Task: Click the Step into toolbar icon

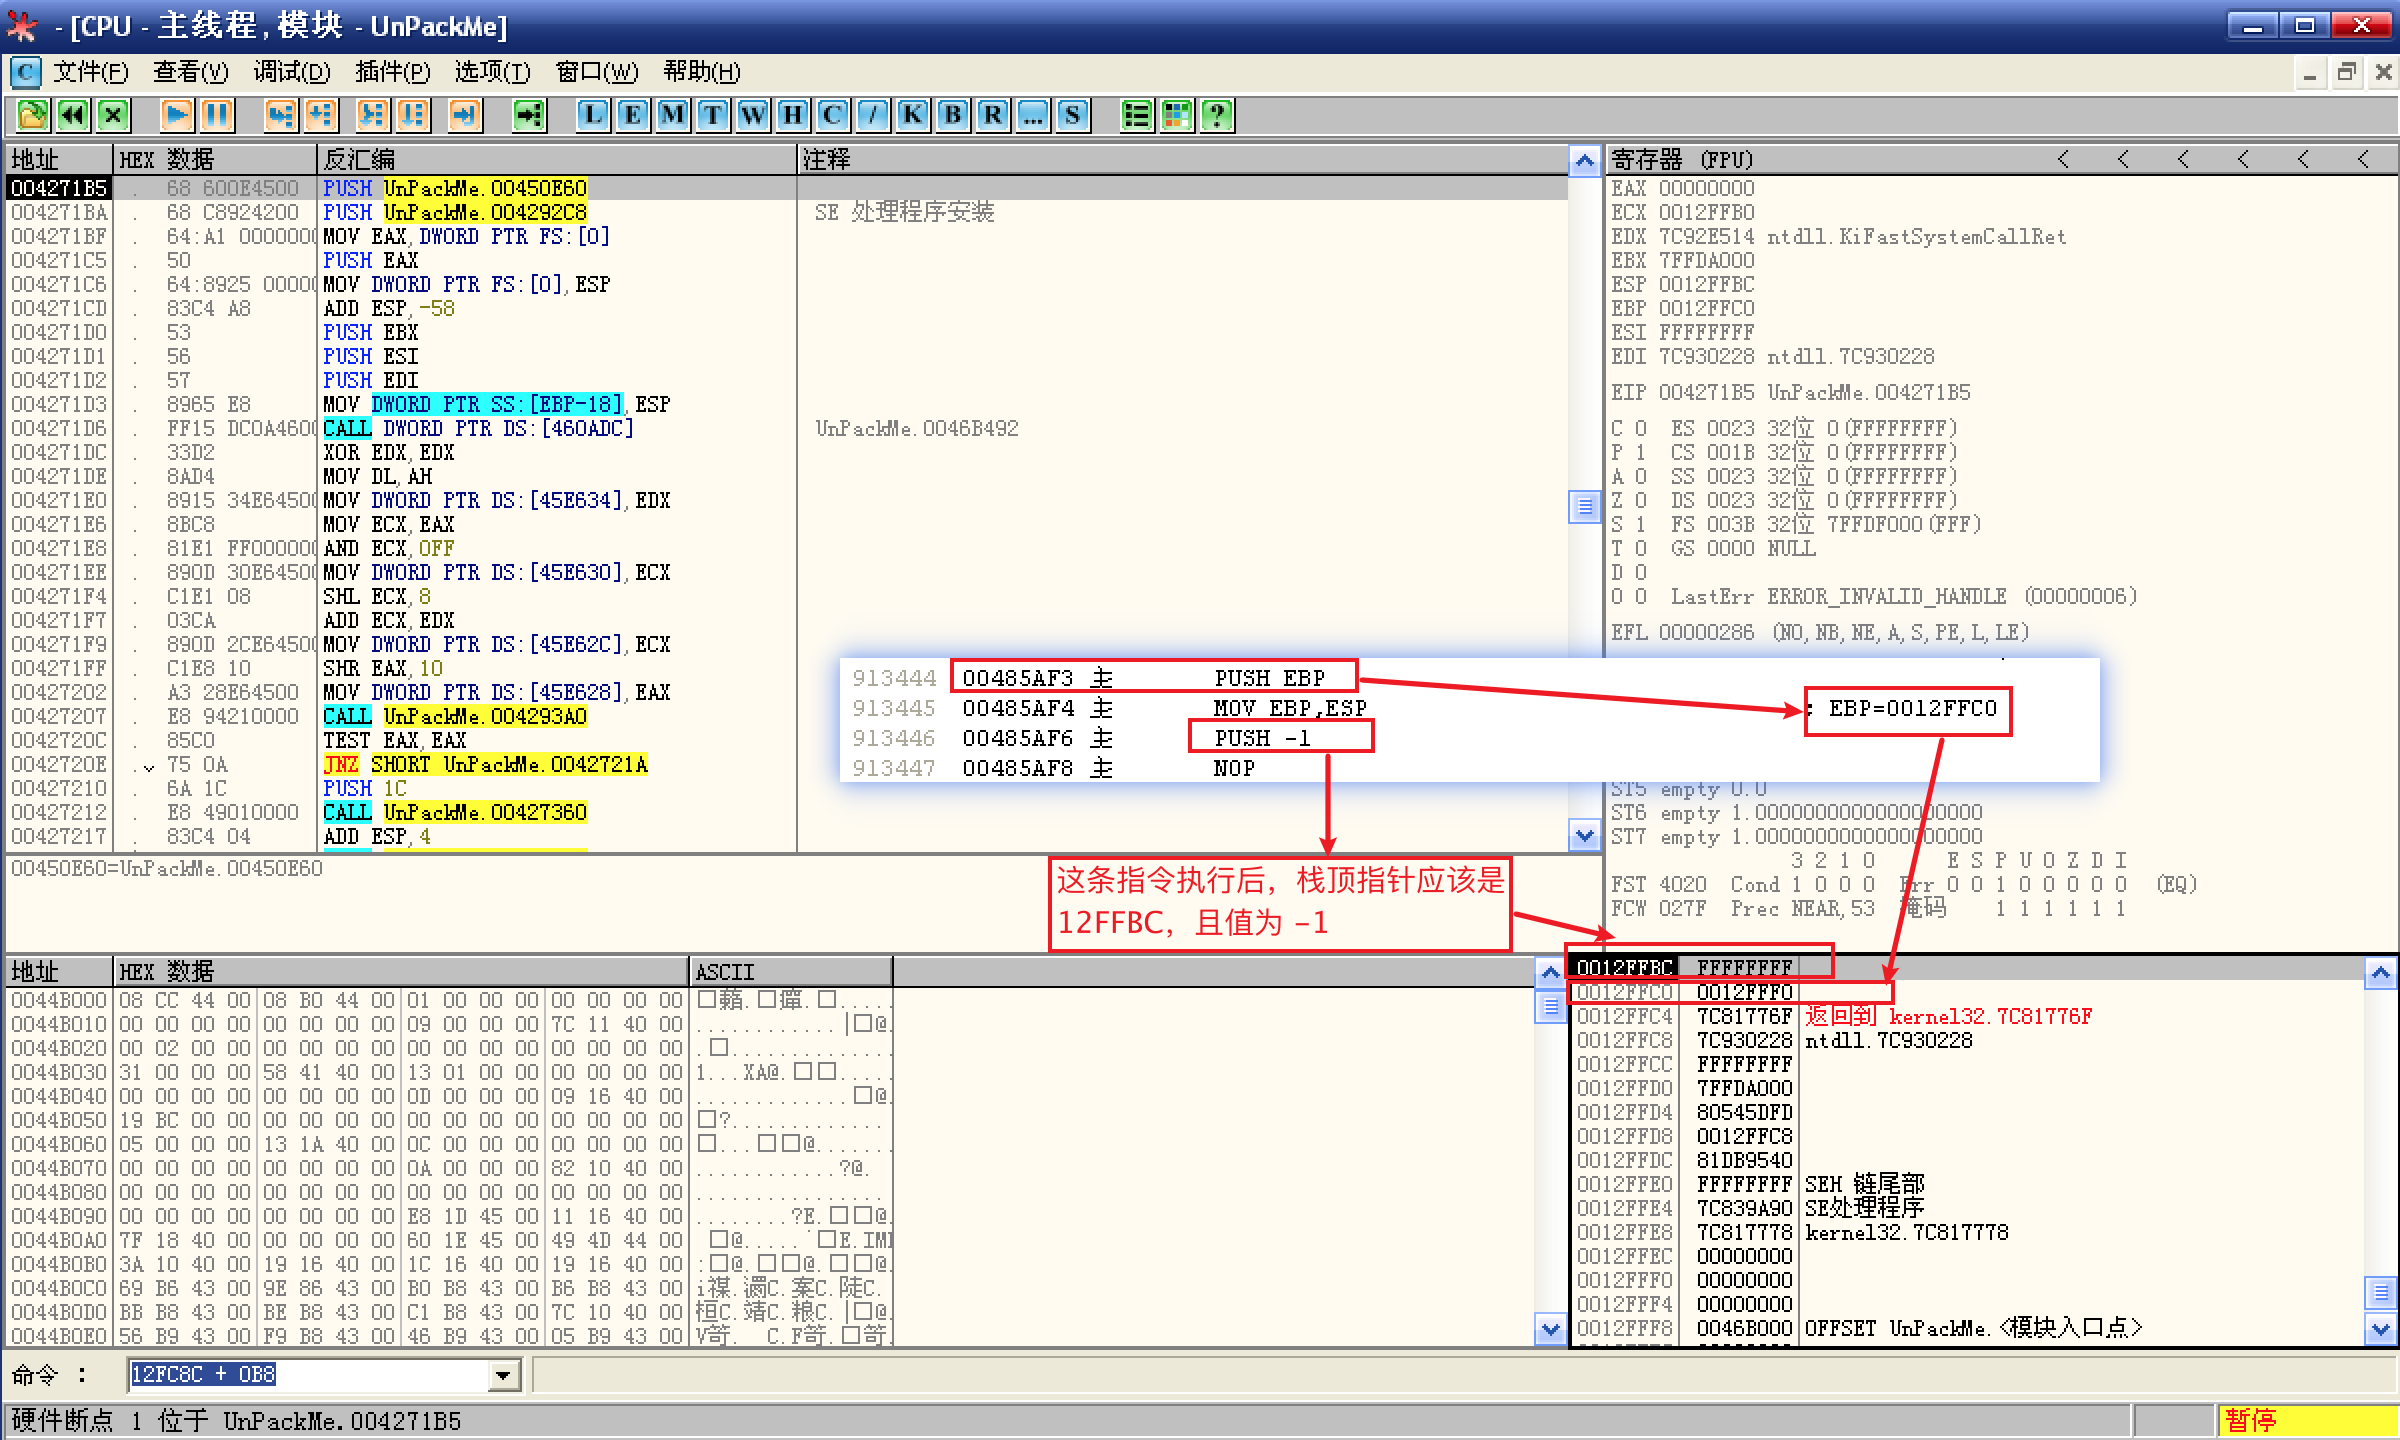Action: [281, 115]
